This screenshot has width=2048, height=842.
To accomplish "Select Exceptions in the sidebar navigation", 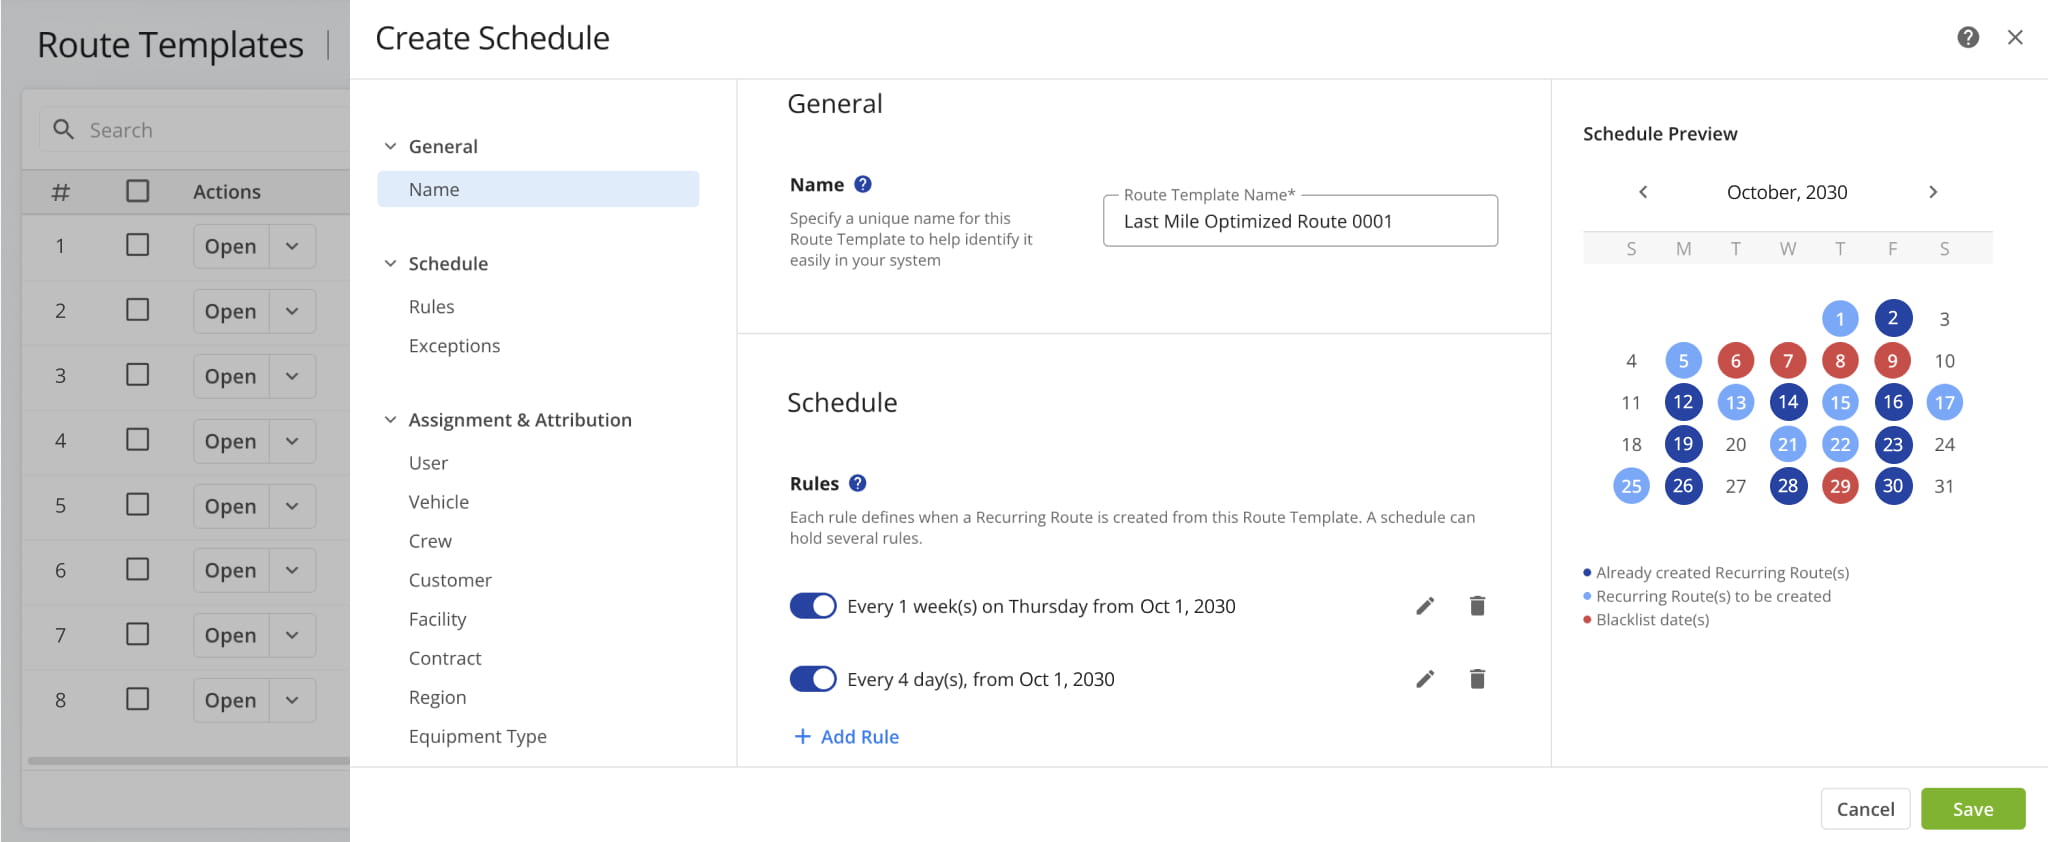I will (454, 346).
